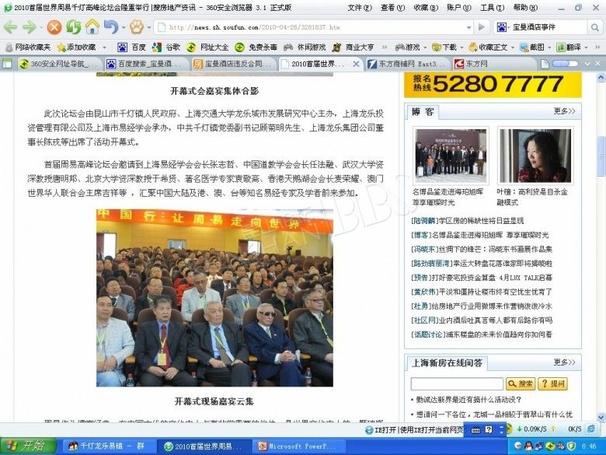Screen dimensions: 606x455
Task: Stop page loading with red X icon
Action: pos(55,27)
